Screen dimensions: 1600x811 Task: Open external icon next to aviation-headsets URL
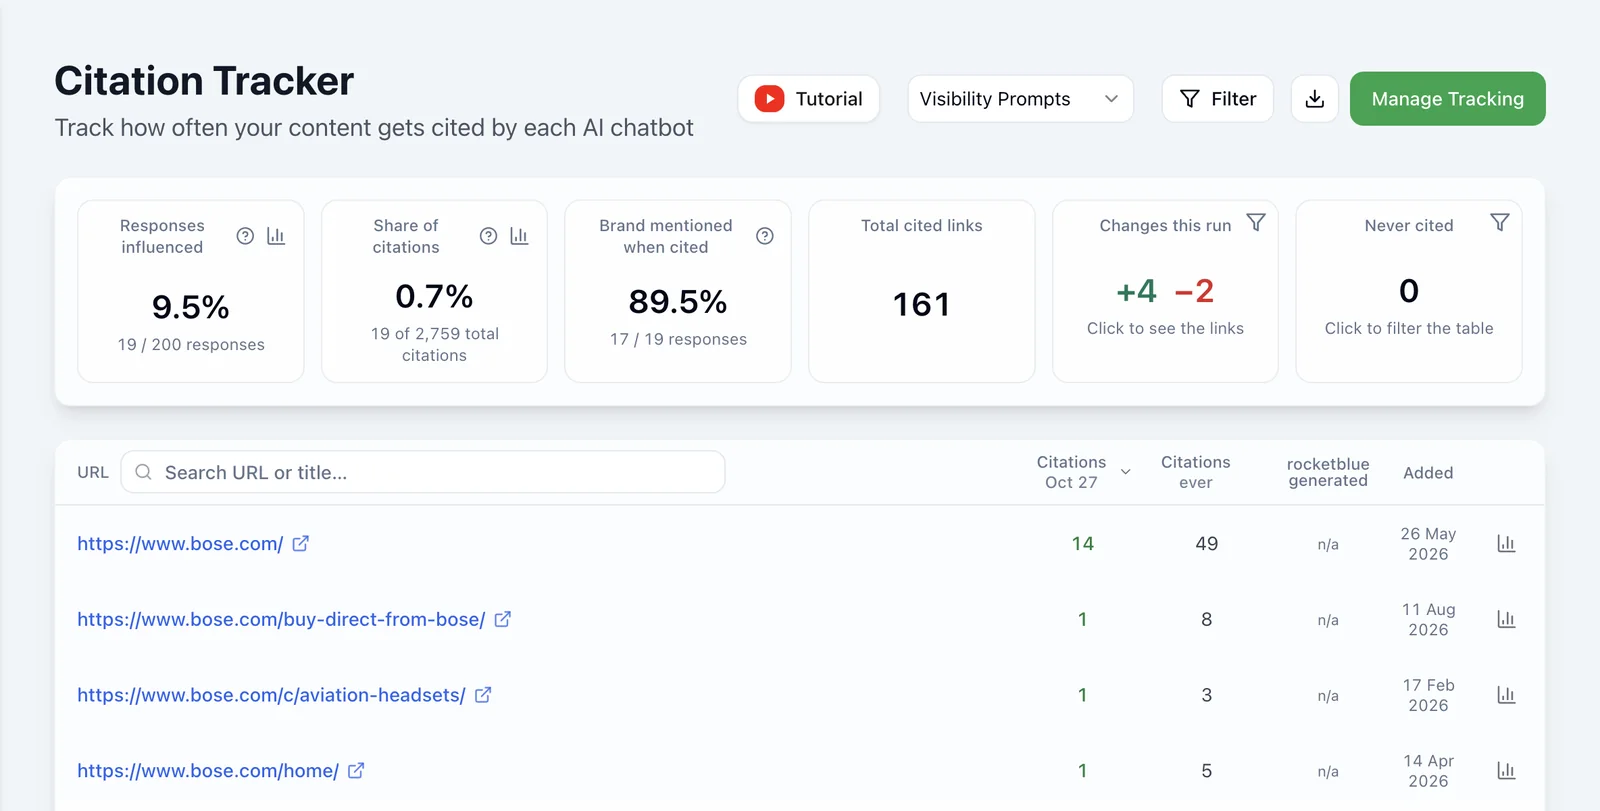pyautogui.click(x=483, y=694)
